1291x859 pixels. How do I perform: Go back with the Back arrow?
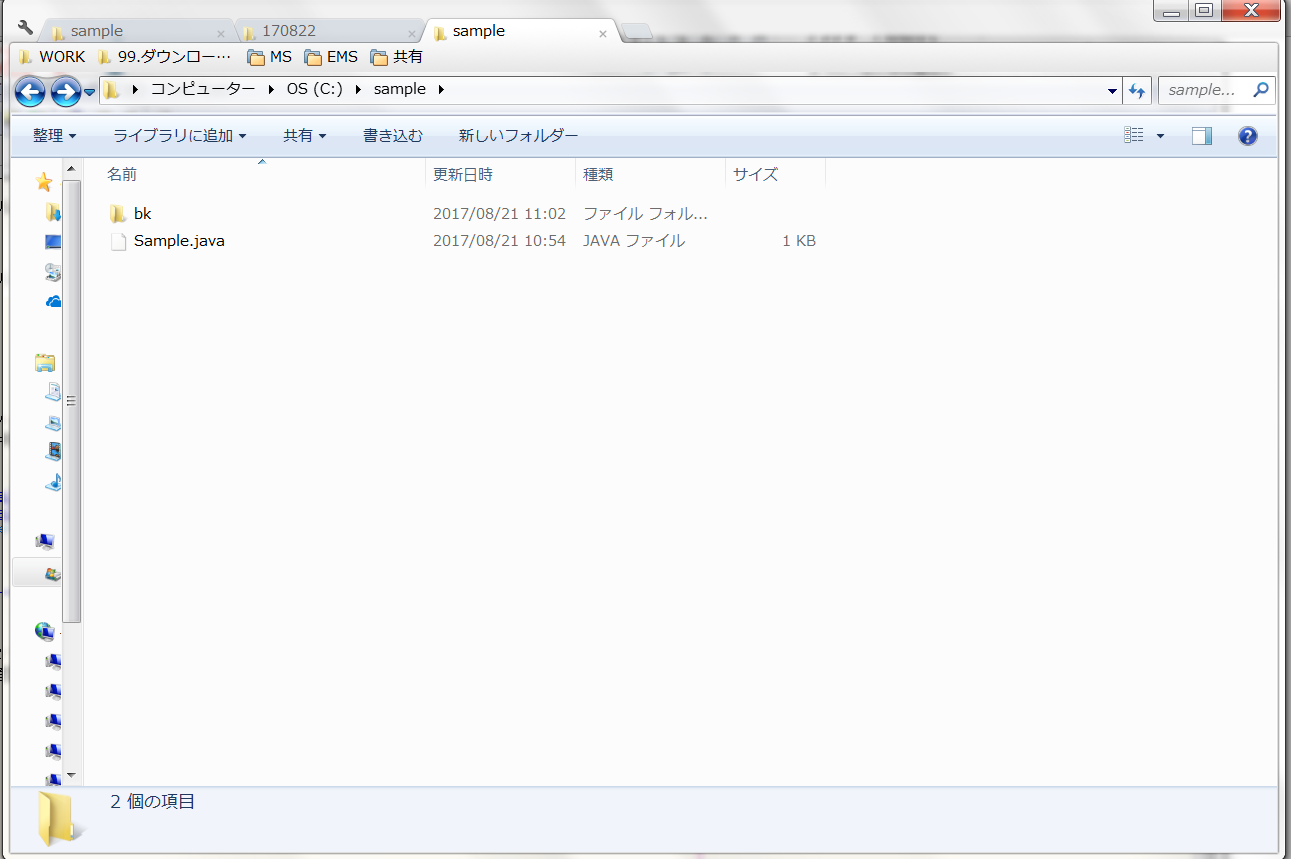pos(31,92)
